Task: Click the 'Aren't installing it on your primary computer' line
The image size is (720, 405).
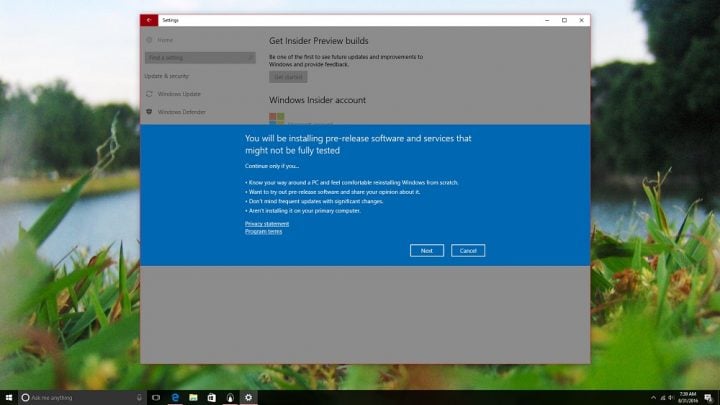Action: click(303, 211)
